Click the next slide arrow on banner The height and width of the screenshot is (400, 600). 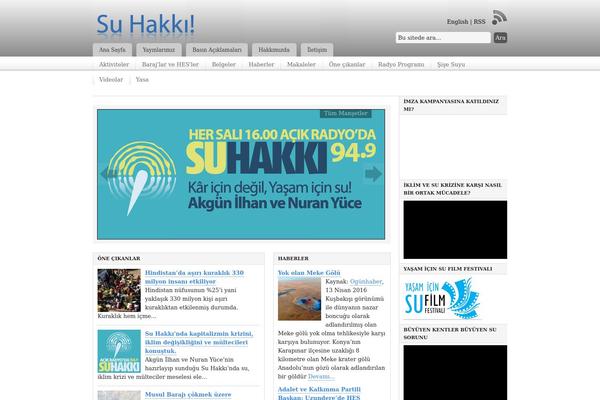(x=373, y=174)
